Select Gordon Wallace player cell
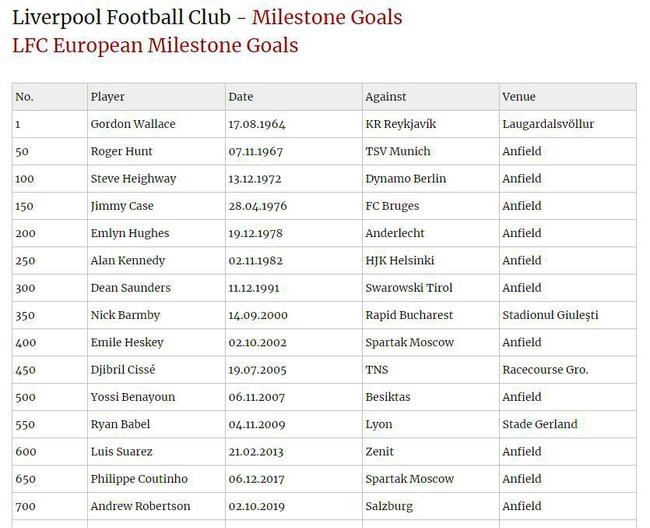 tap(133, 124)
